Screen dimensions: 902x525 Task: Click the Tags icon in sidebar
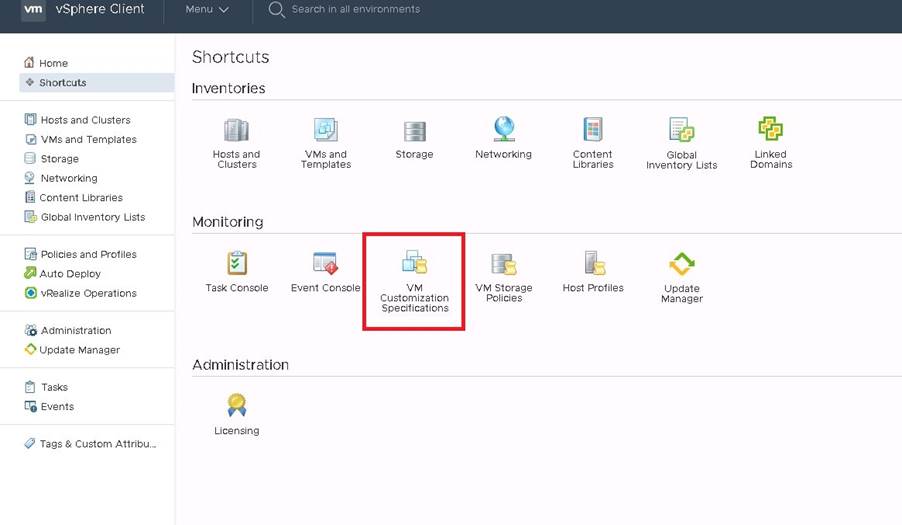(30, 443)
